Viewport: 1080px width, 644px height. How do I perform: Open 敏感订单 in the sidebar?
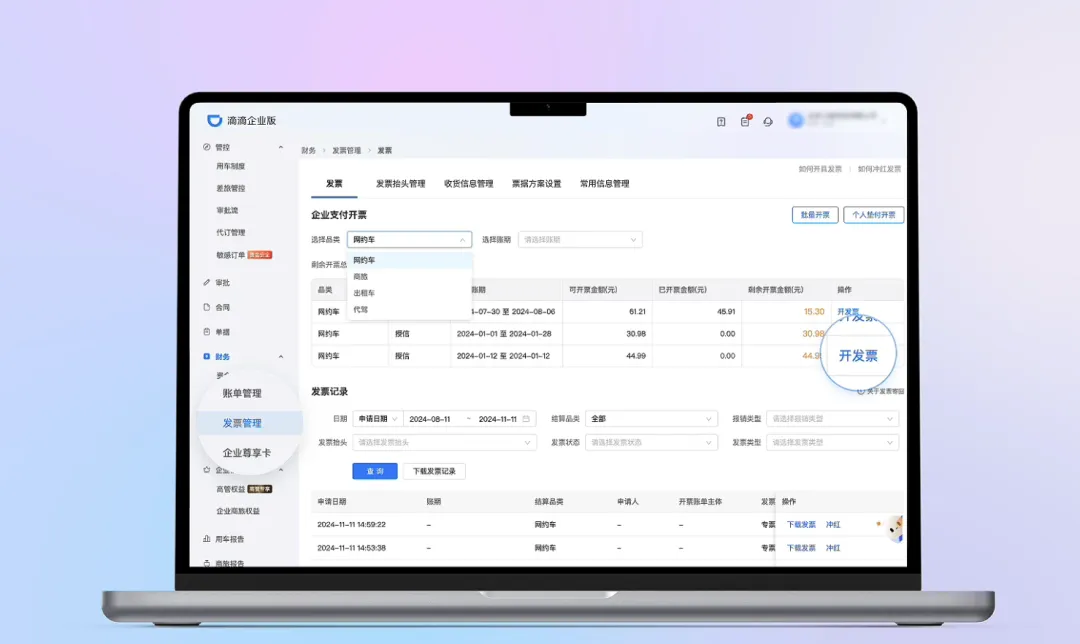point(231,255)
